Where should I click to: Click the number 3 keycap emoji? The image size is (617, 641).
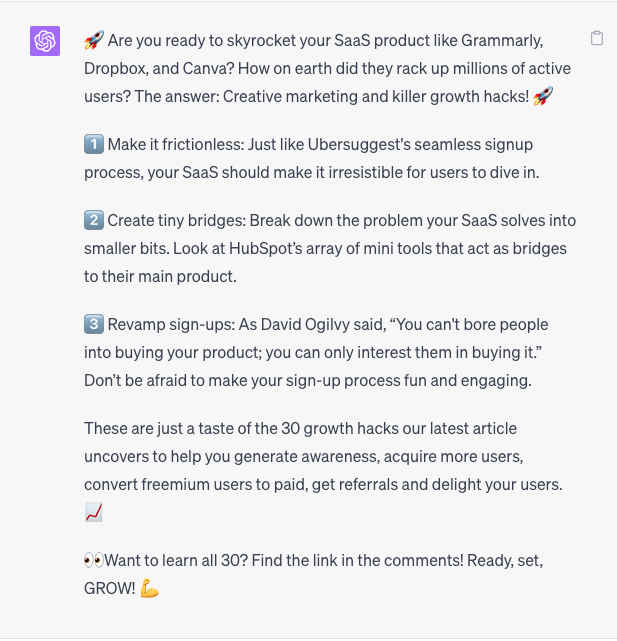[x=94, y=324]
